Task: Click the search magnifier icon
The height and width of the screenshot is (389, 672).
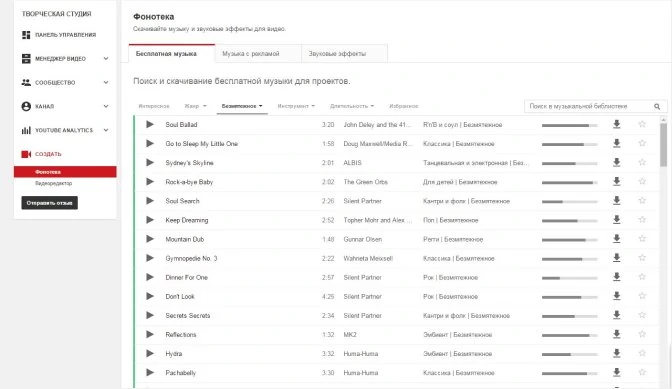Action: pyautogui.click(x=657, y=106)
